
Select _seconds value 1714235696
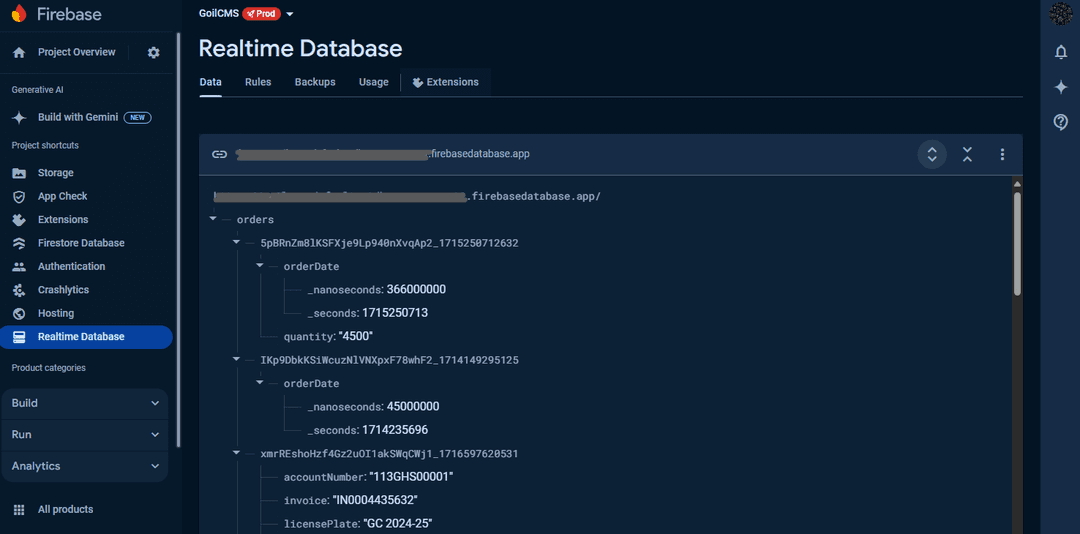click(395, 430)
